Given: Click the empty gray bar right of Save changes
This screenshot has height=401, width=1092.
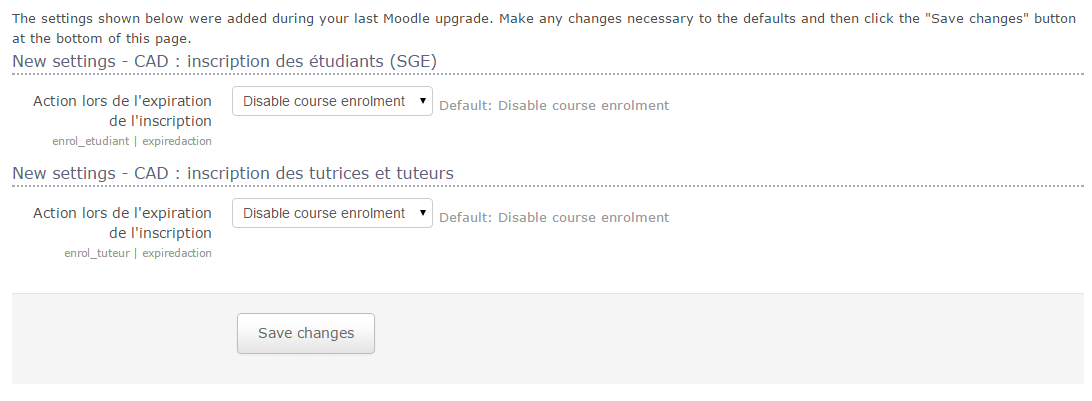Looking at the screenshot, I should click(700, 338).
